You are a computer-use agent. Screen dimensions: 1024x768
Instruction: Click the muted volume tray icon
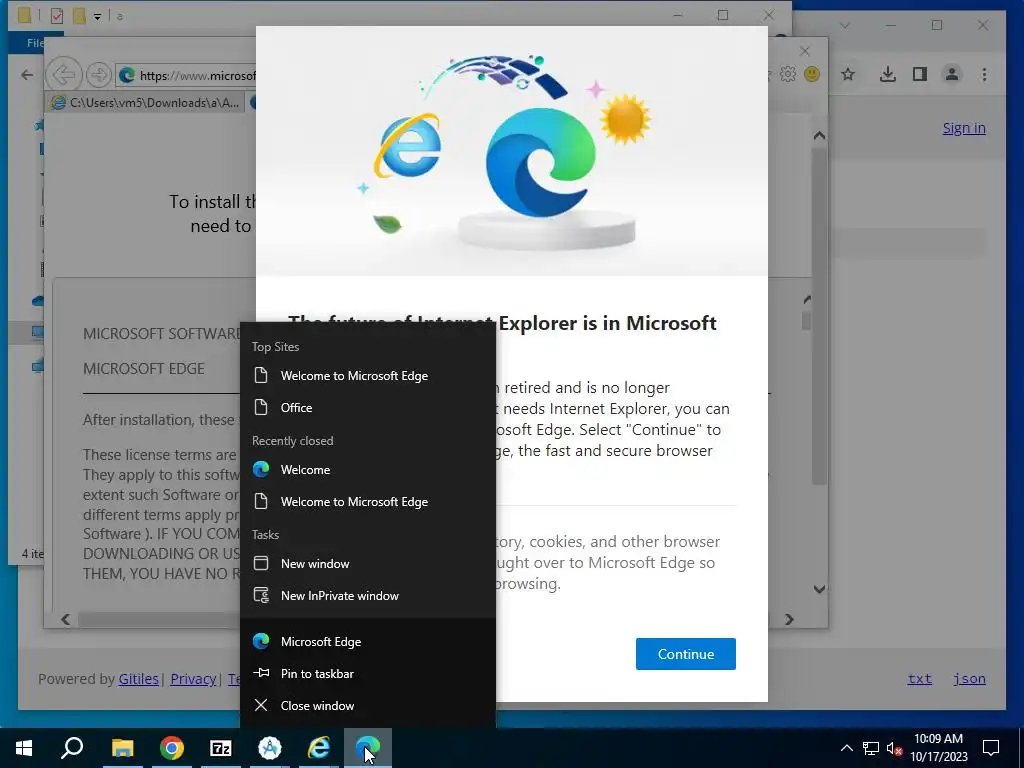point(895,748)
